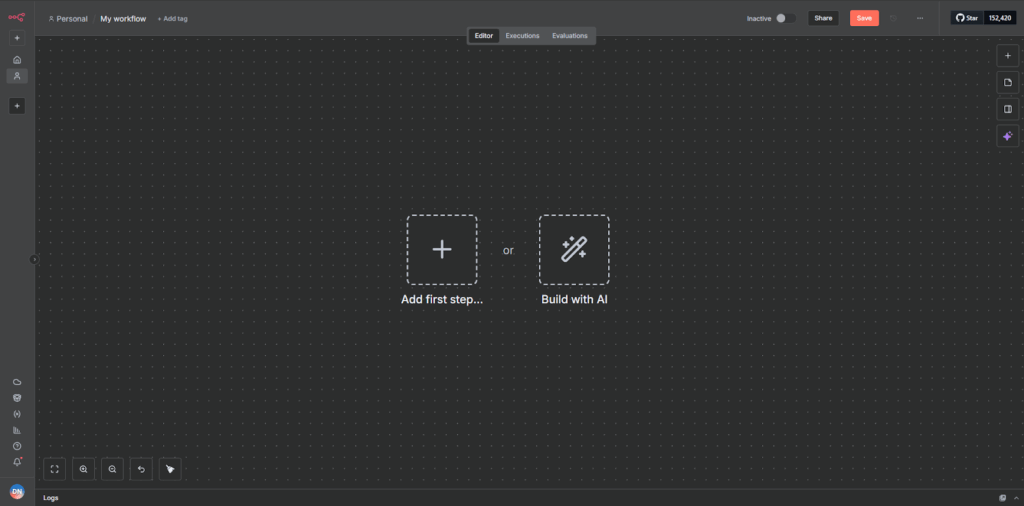Zoom out on the workflow canvas
Screen dimensions: 1024x506
[112, 468]
